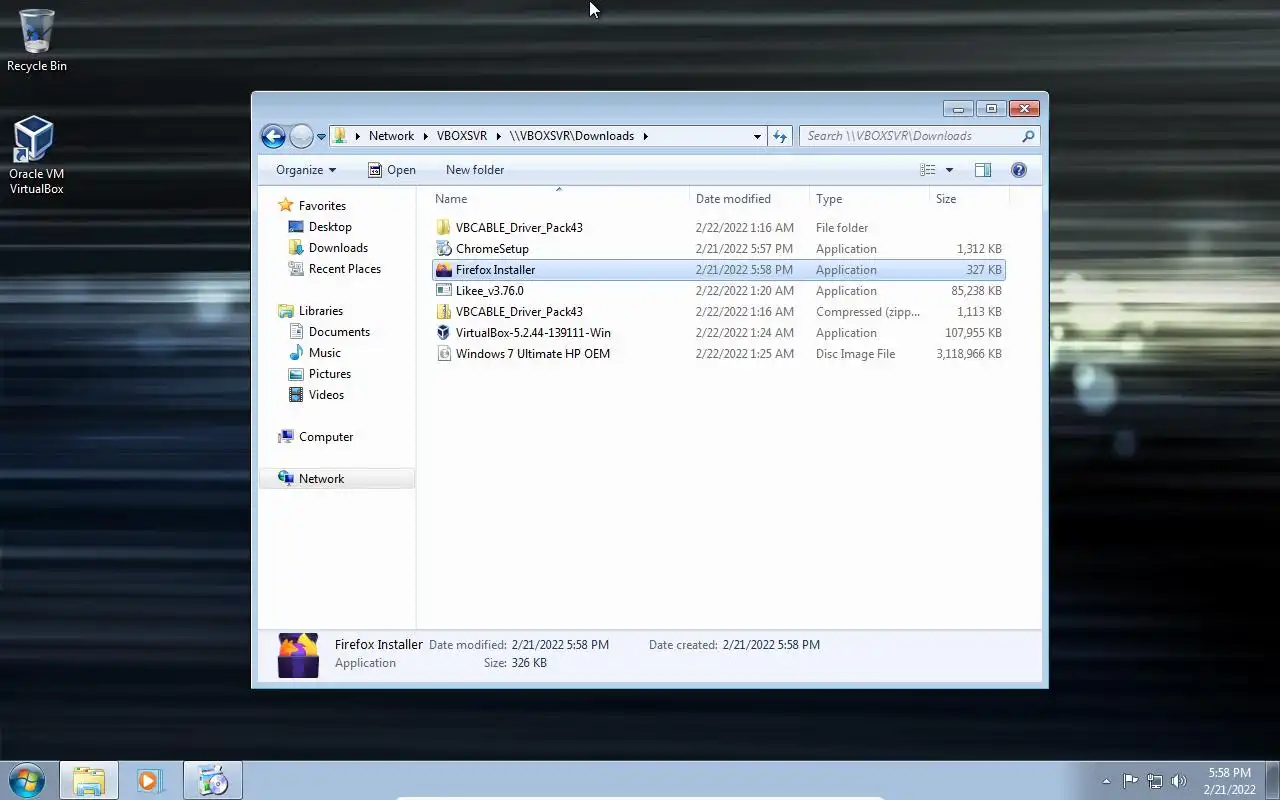Click Open in the toolbar
1280x800 pixels.
tap(391, 170)
